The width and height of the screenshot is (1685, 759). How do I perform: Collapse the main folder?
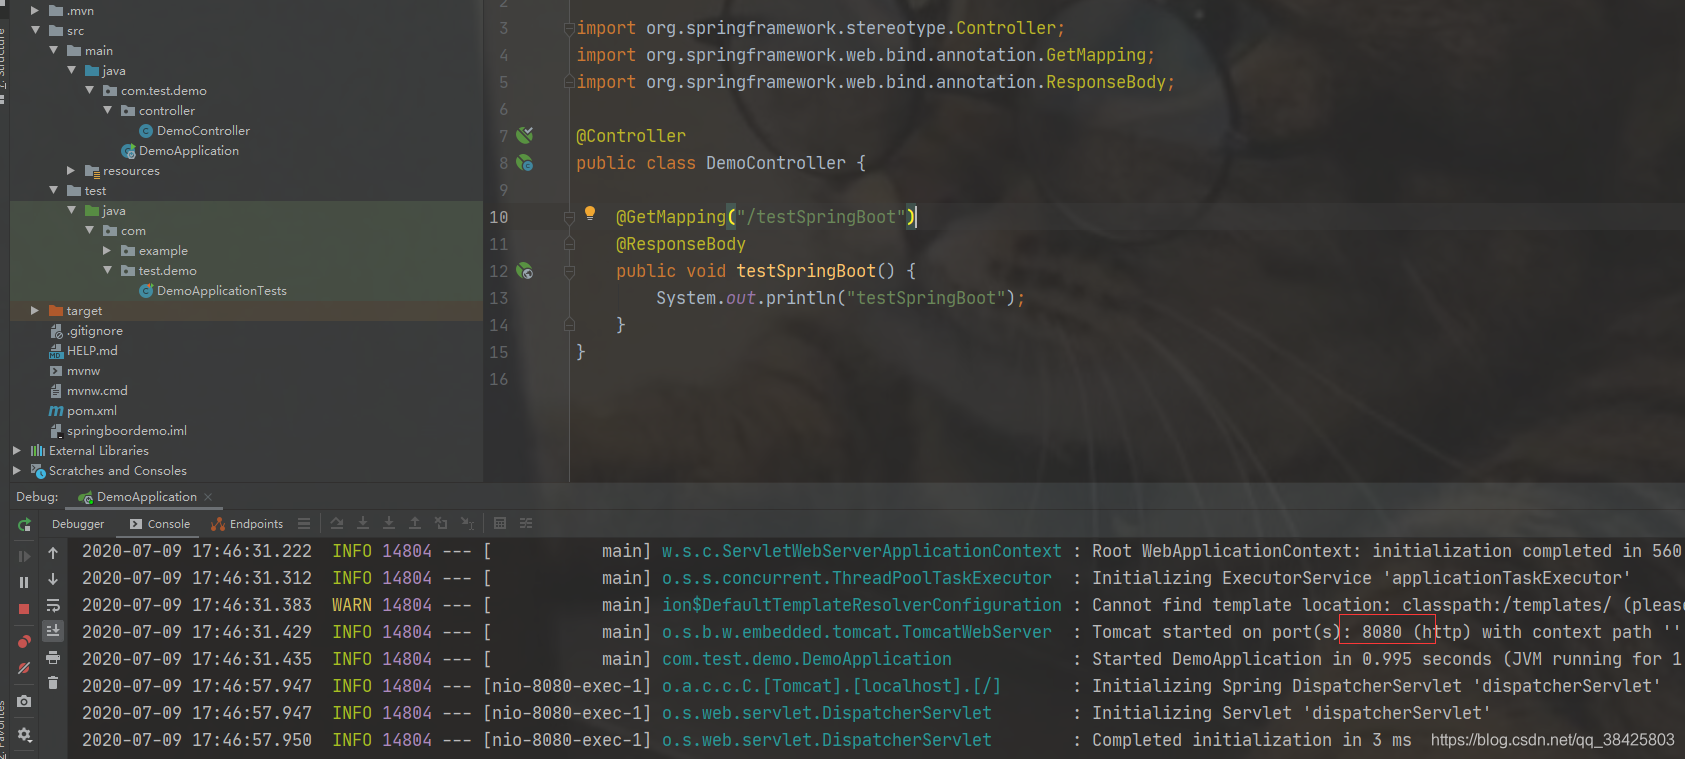pyautogui.click(x=54, y=50)
